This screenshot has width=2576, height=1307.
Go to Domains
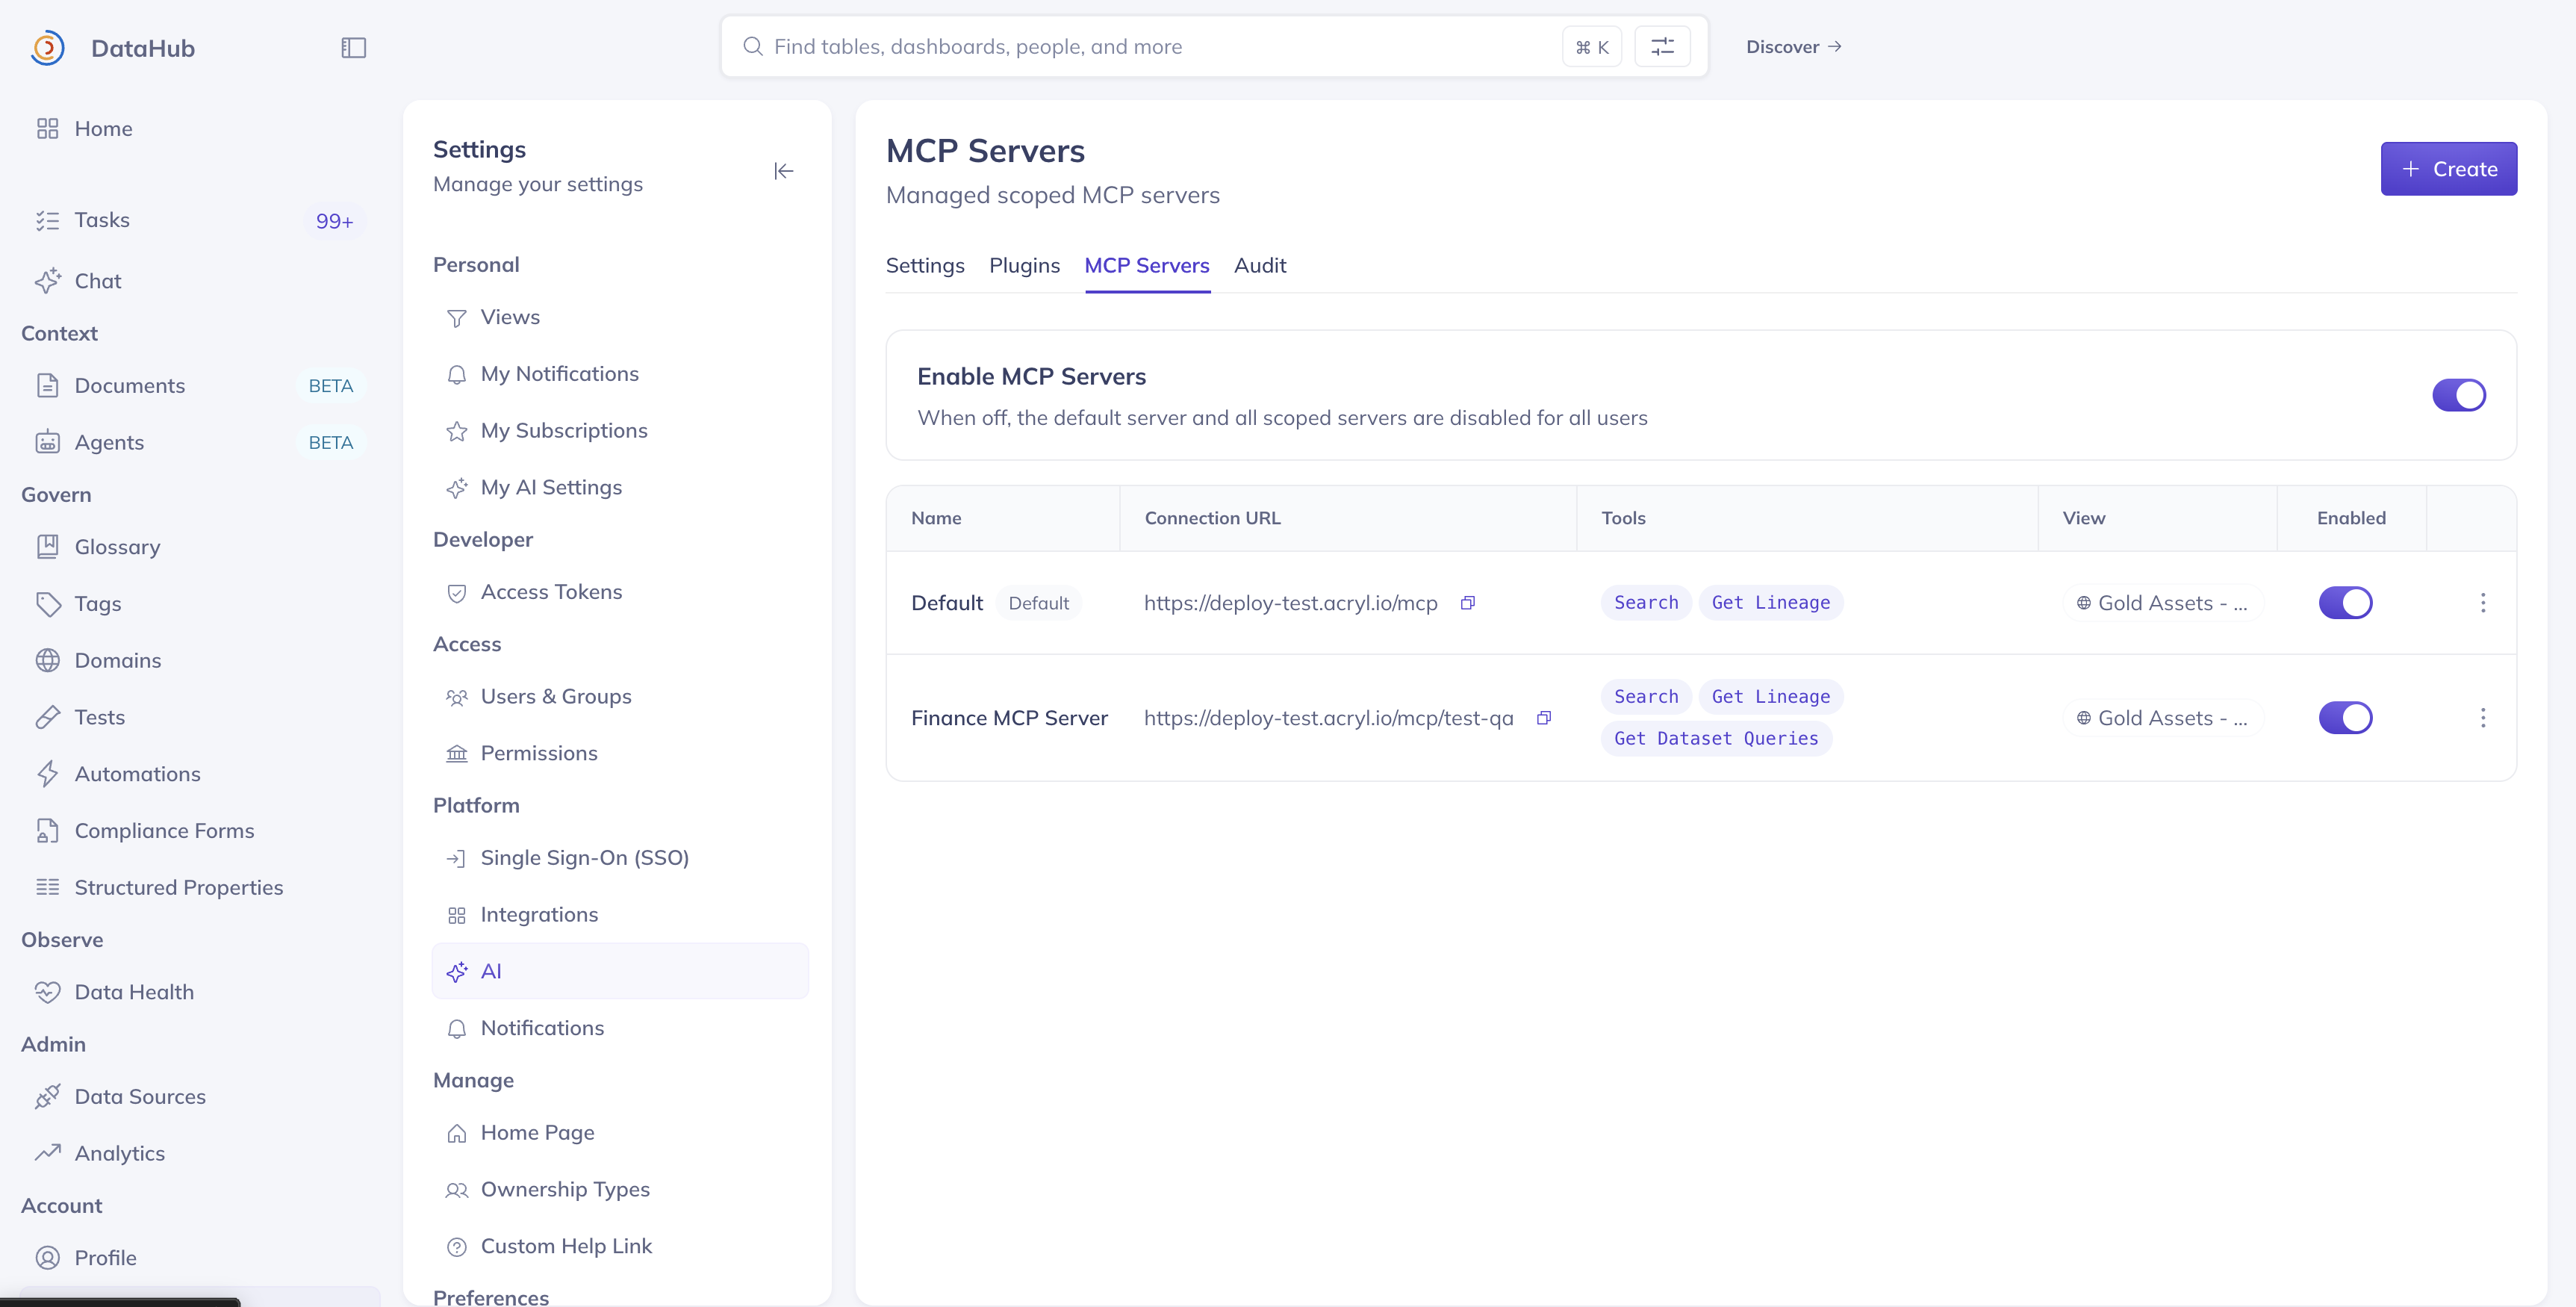click(200, 660)
